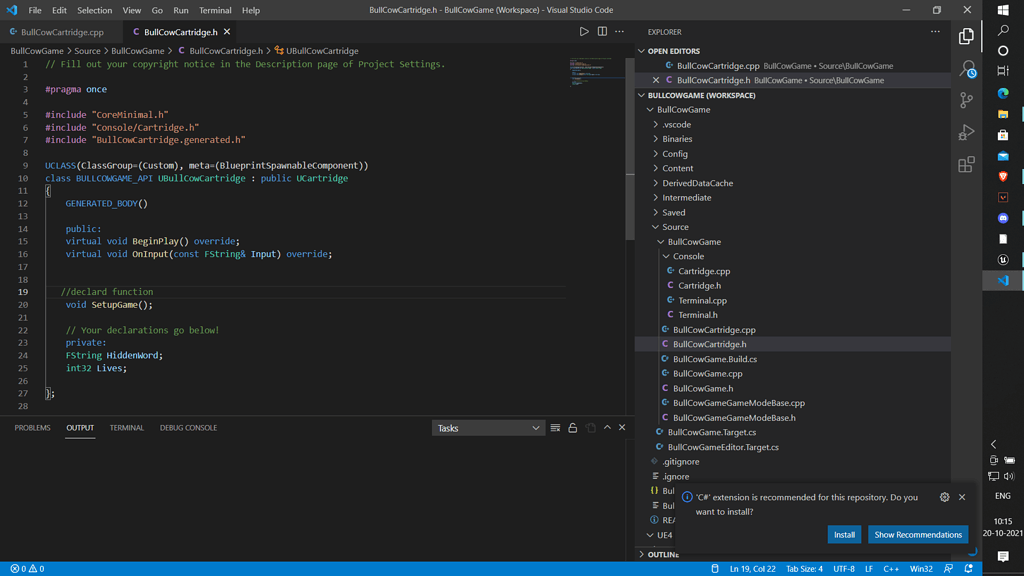
Task: Clear the Output panel
Action: click(x=555, y=427)
